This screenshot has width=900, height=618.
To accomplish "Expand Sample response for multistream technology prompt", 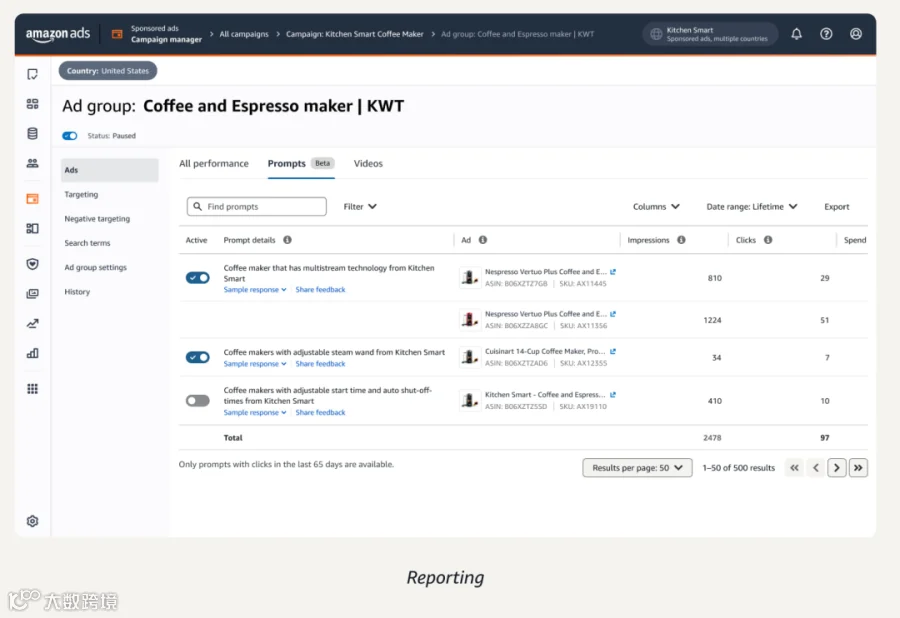I will click(255, 290).
